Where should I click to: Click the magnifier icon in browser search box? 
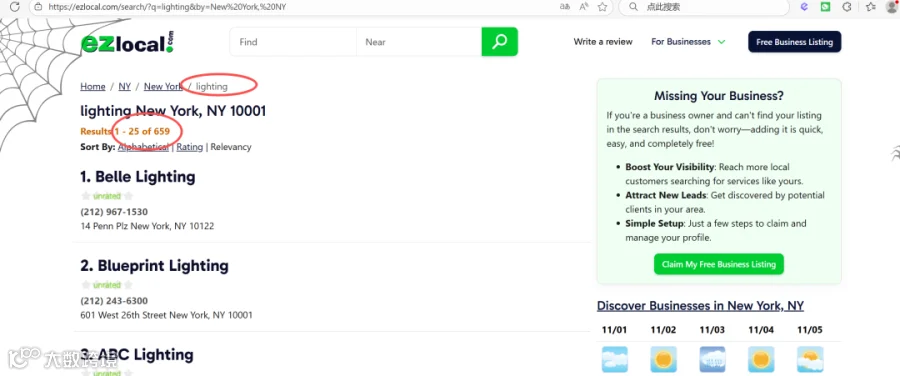633,7
